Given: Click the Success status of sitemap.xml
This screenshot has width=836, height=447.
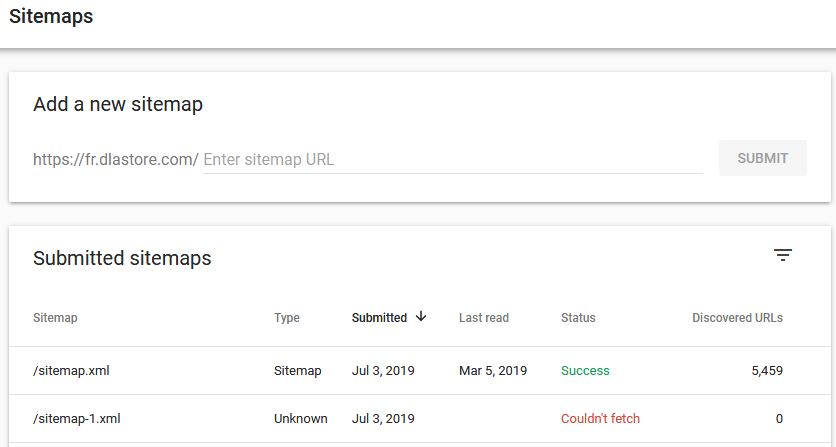Looking at the screenshot, I should point(585,371).
